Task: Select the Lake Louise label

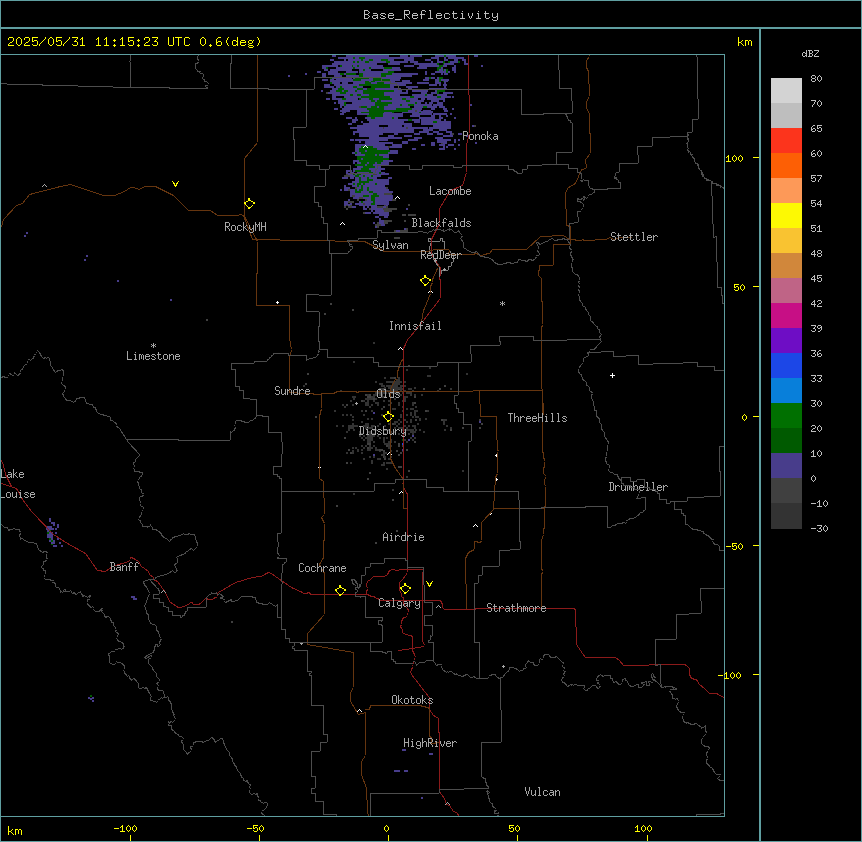Action: click(17, 484)
